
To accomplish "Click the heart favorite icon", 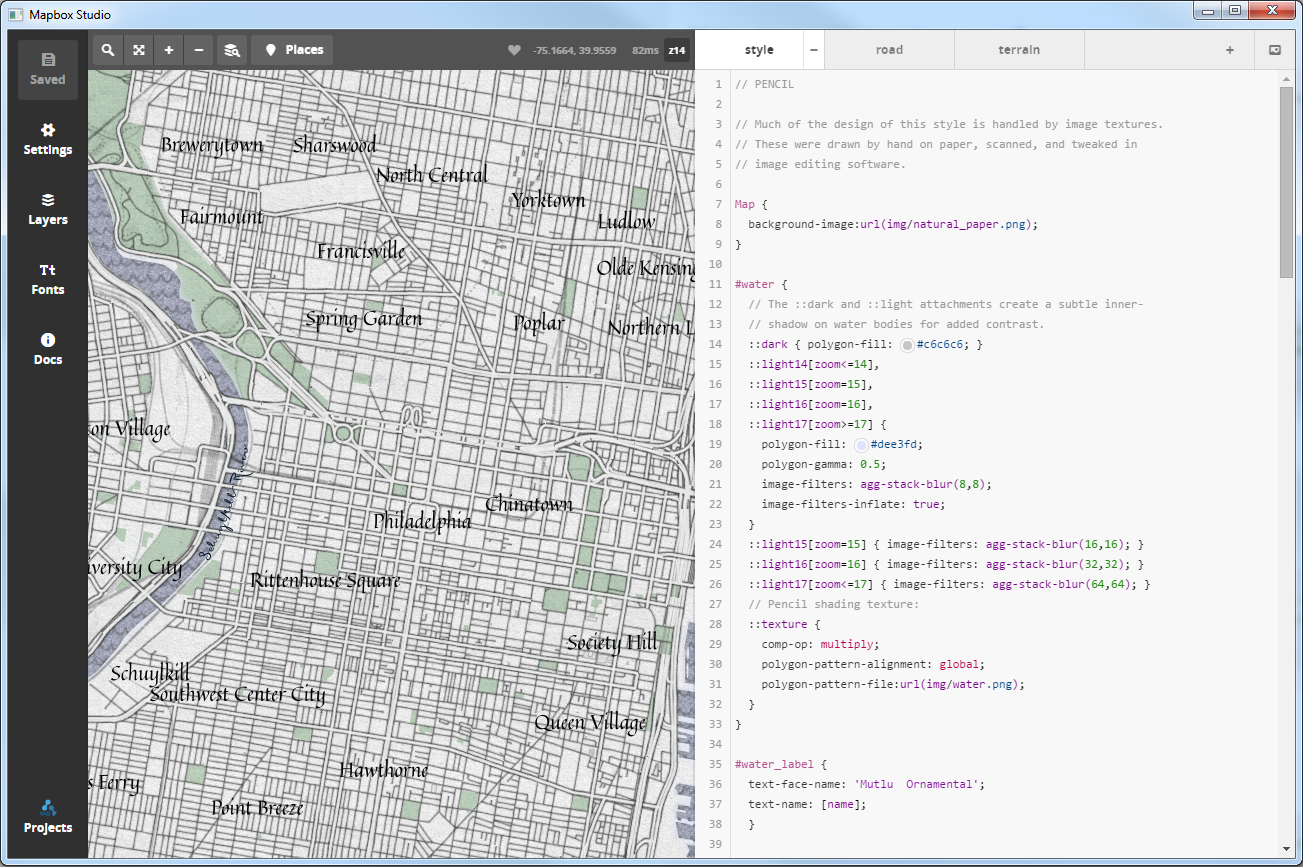I will point(514,50).
